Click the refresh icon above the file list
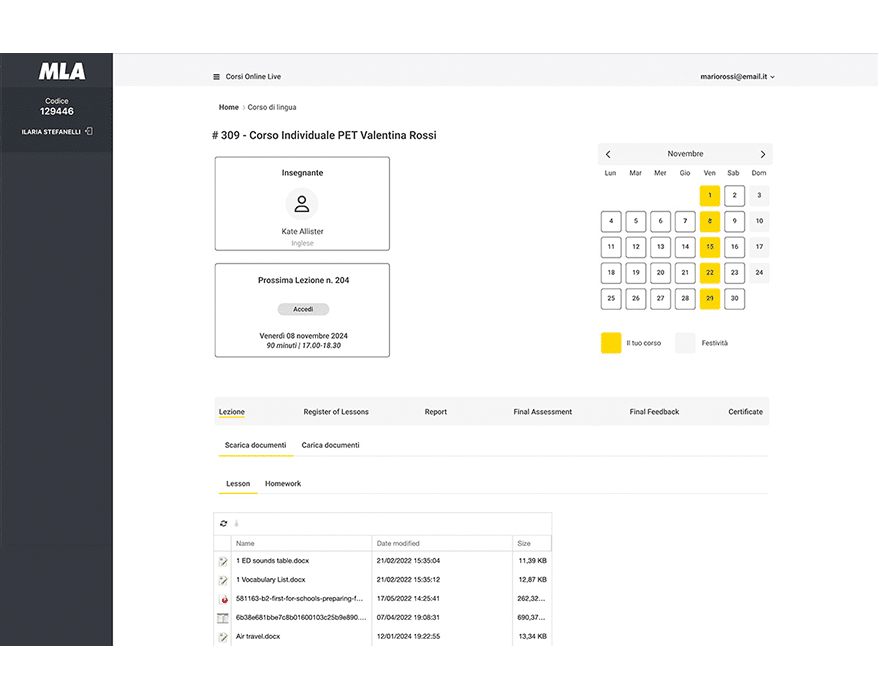 tap(224, 523)
